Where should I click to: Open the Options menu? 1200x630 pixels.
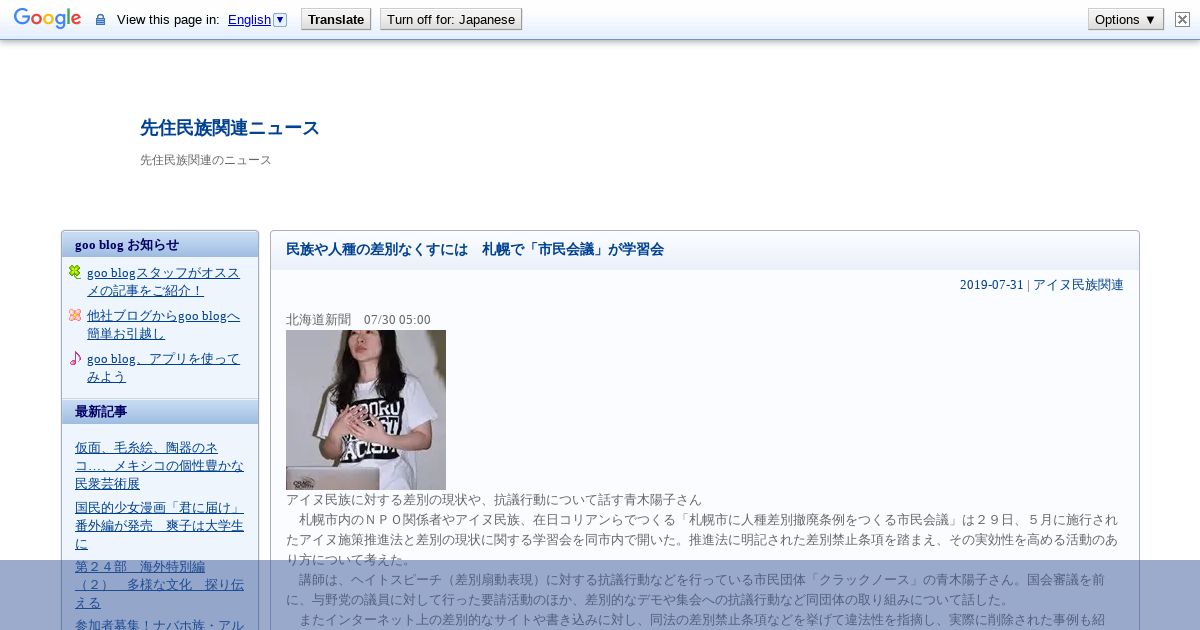click(x=1126, y=19)
